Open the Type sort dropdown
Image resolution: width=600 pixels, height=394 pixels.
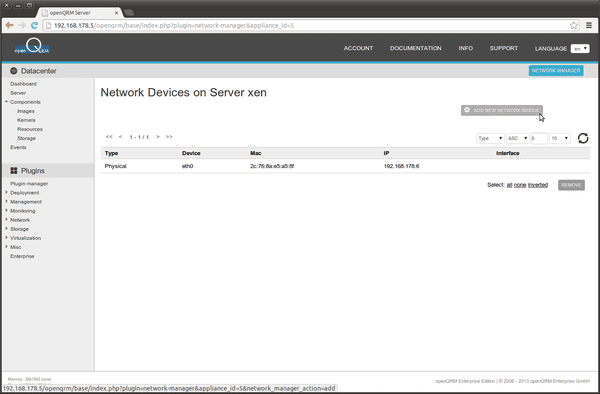490,138
